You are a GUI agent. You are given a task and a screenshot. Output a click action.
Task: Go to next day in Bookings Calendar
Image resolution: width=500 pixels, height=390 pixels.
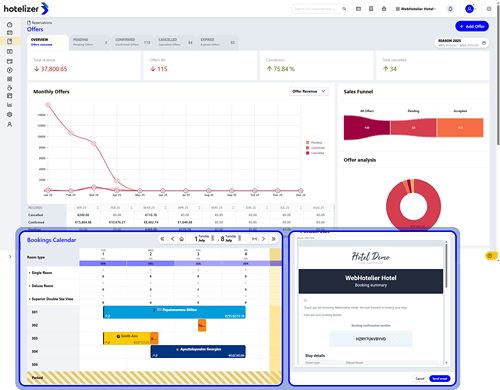tap(263, 239)
